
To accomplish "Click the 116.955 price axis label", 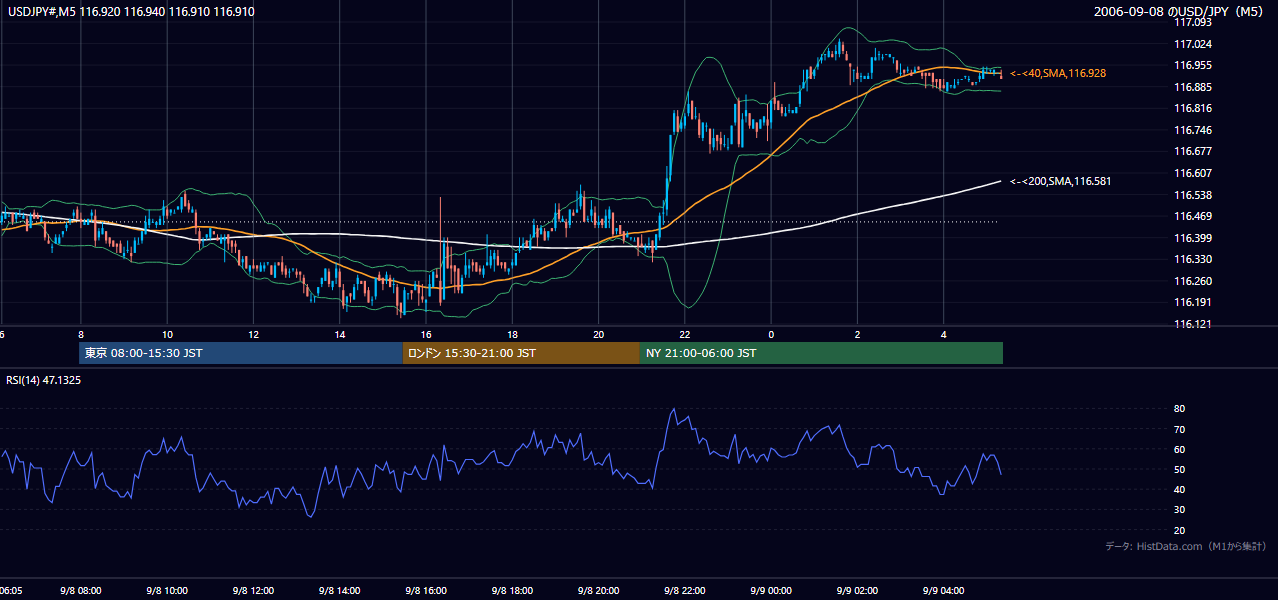I will point(1194,65).
